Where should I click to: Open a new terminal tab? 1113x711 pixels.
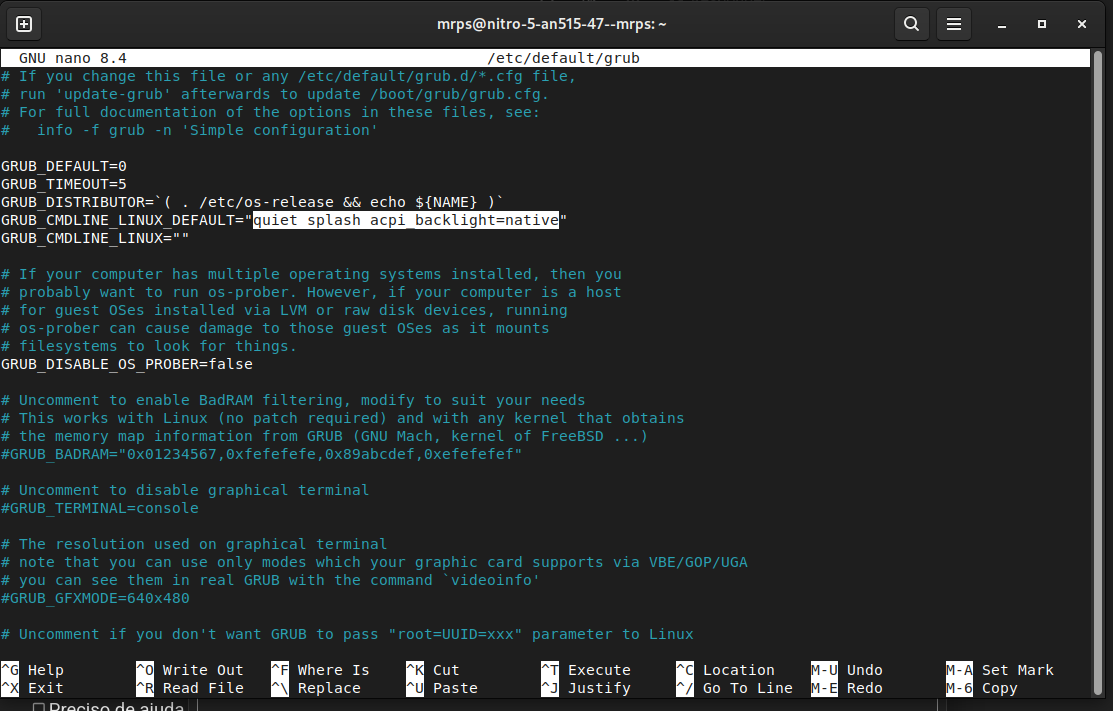(x=25, y=24)
